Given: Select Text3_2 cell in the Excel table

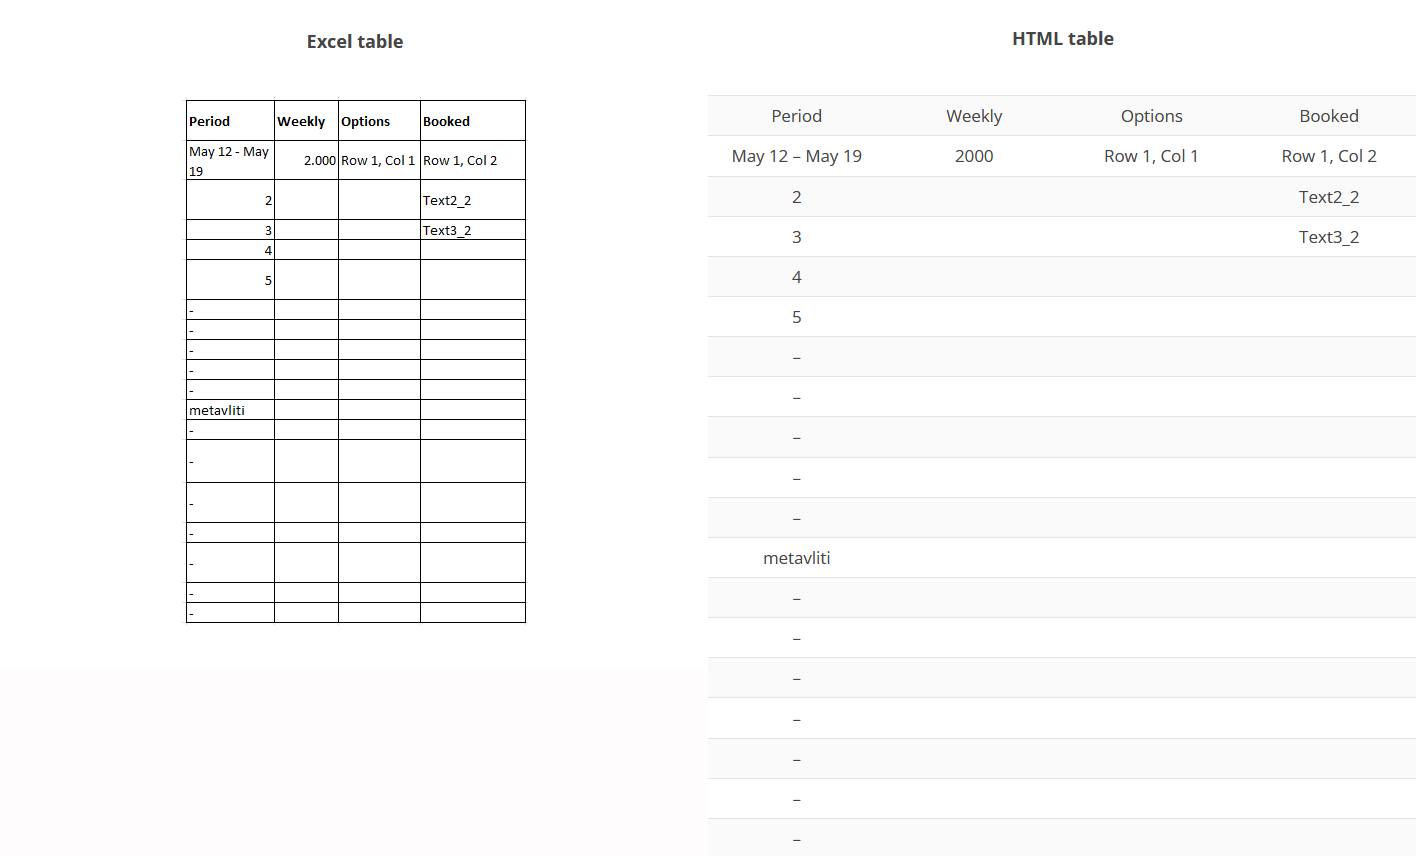Looking at the screenshot, I should pos(472,230).
